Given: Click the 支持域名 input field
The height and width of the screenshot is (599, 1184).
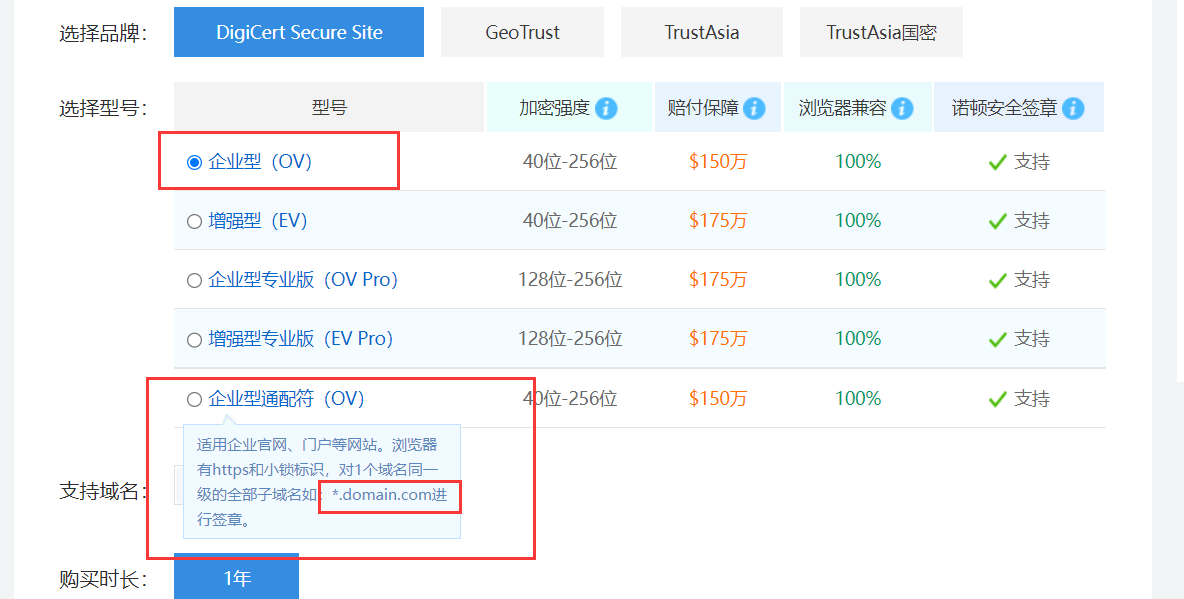Looking at the screenshot, I should click(x=178, y=485).
